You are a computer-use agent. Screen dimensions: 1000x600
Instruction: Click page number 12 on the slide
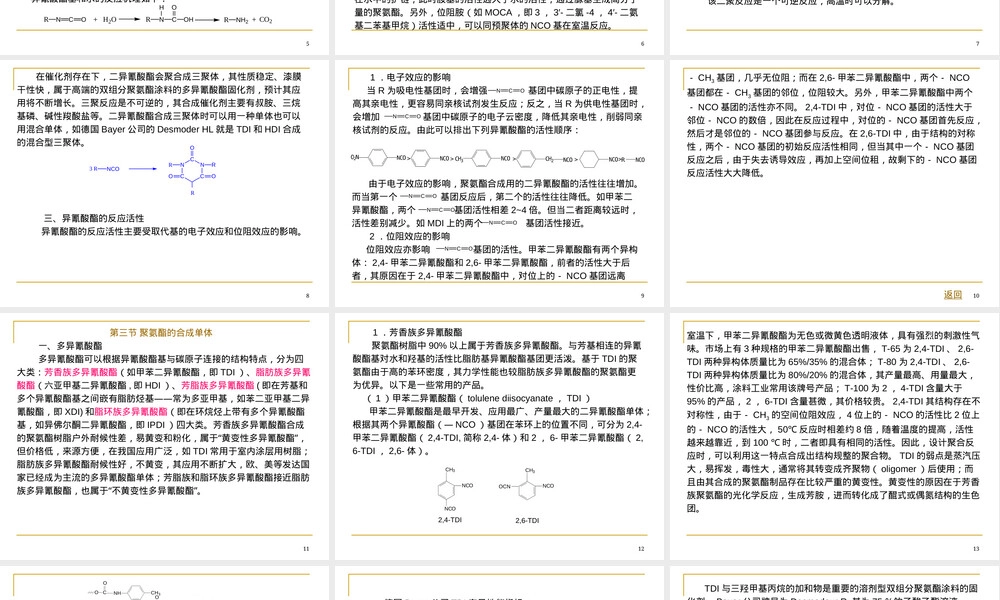(641, 548)
